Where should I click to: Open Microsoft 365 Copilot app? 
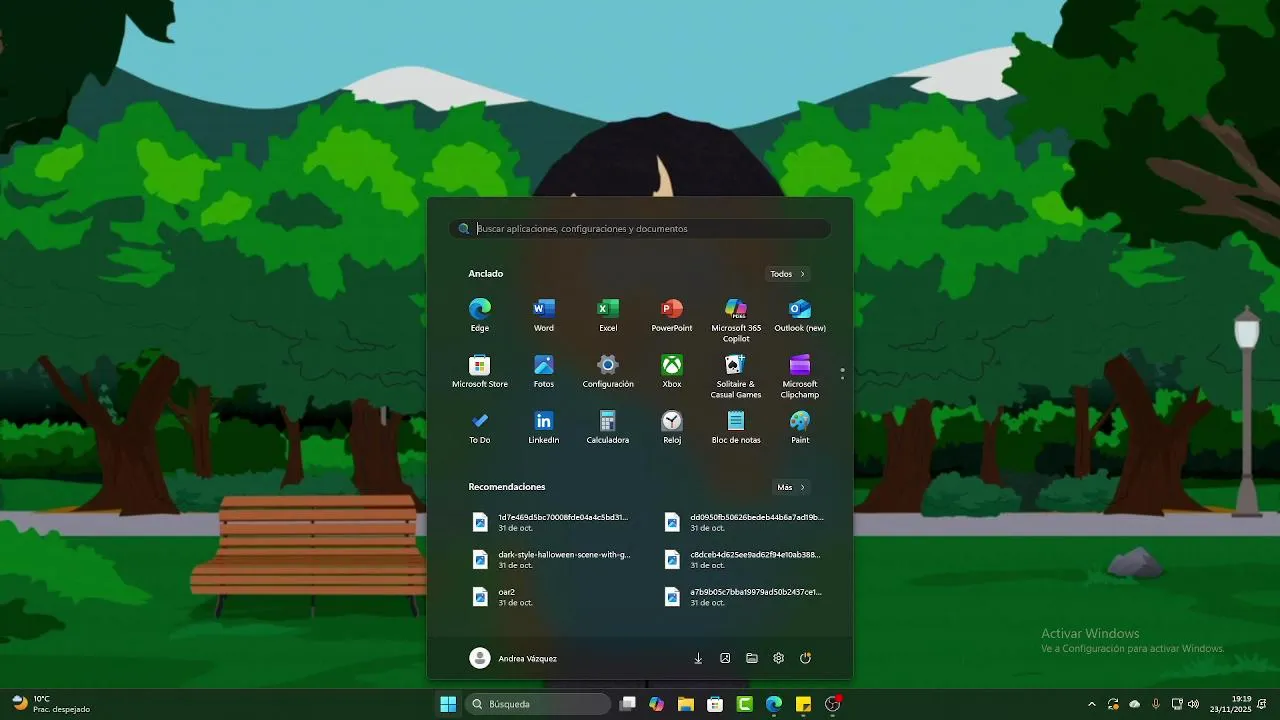pyautogui.click(x=736, y=319)
